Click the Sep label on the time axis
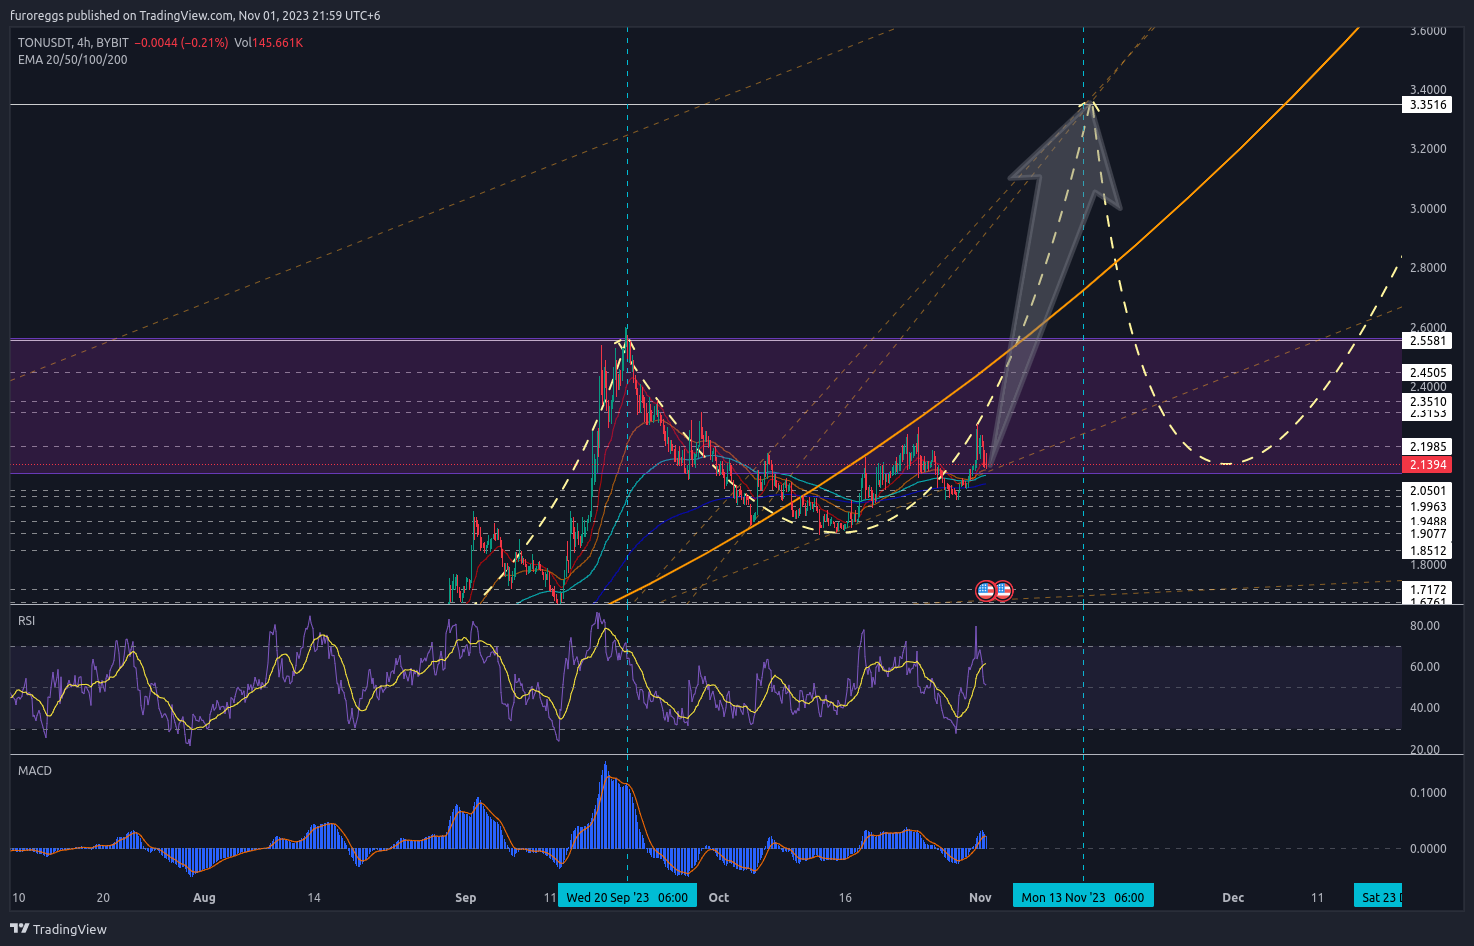Viewport: 1474px width, 946px height. point(465,898)
